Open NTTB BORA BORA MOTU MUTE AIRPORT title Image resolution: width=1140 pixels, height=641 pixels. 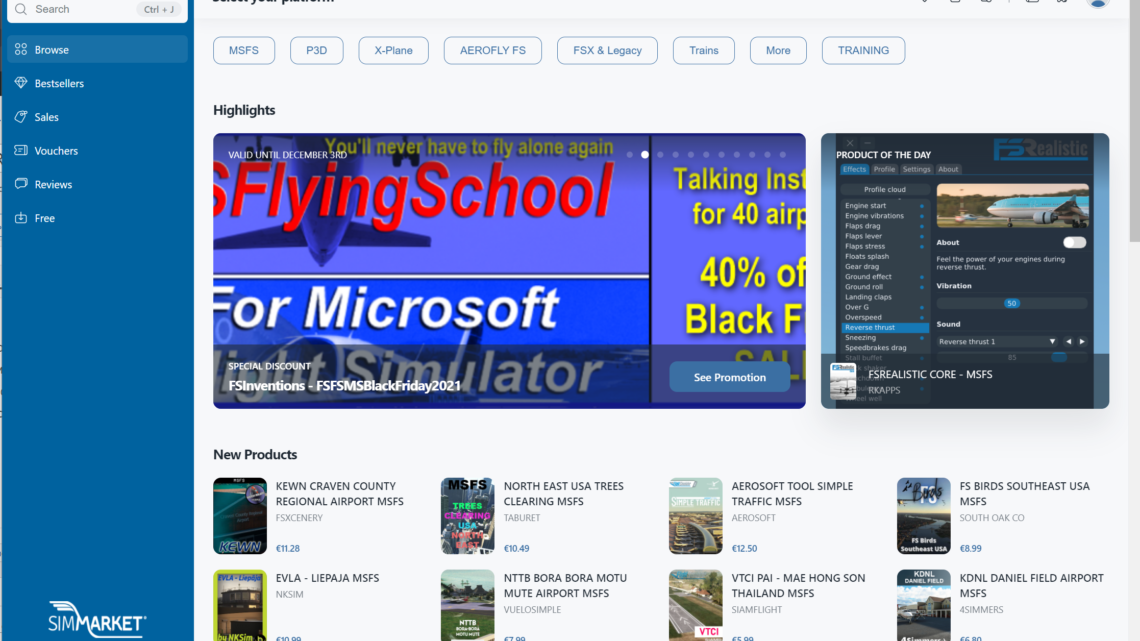point(565,586)
